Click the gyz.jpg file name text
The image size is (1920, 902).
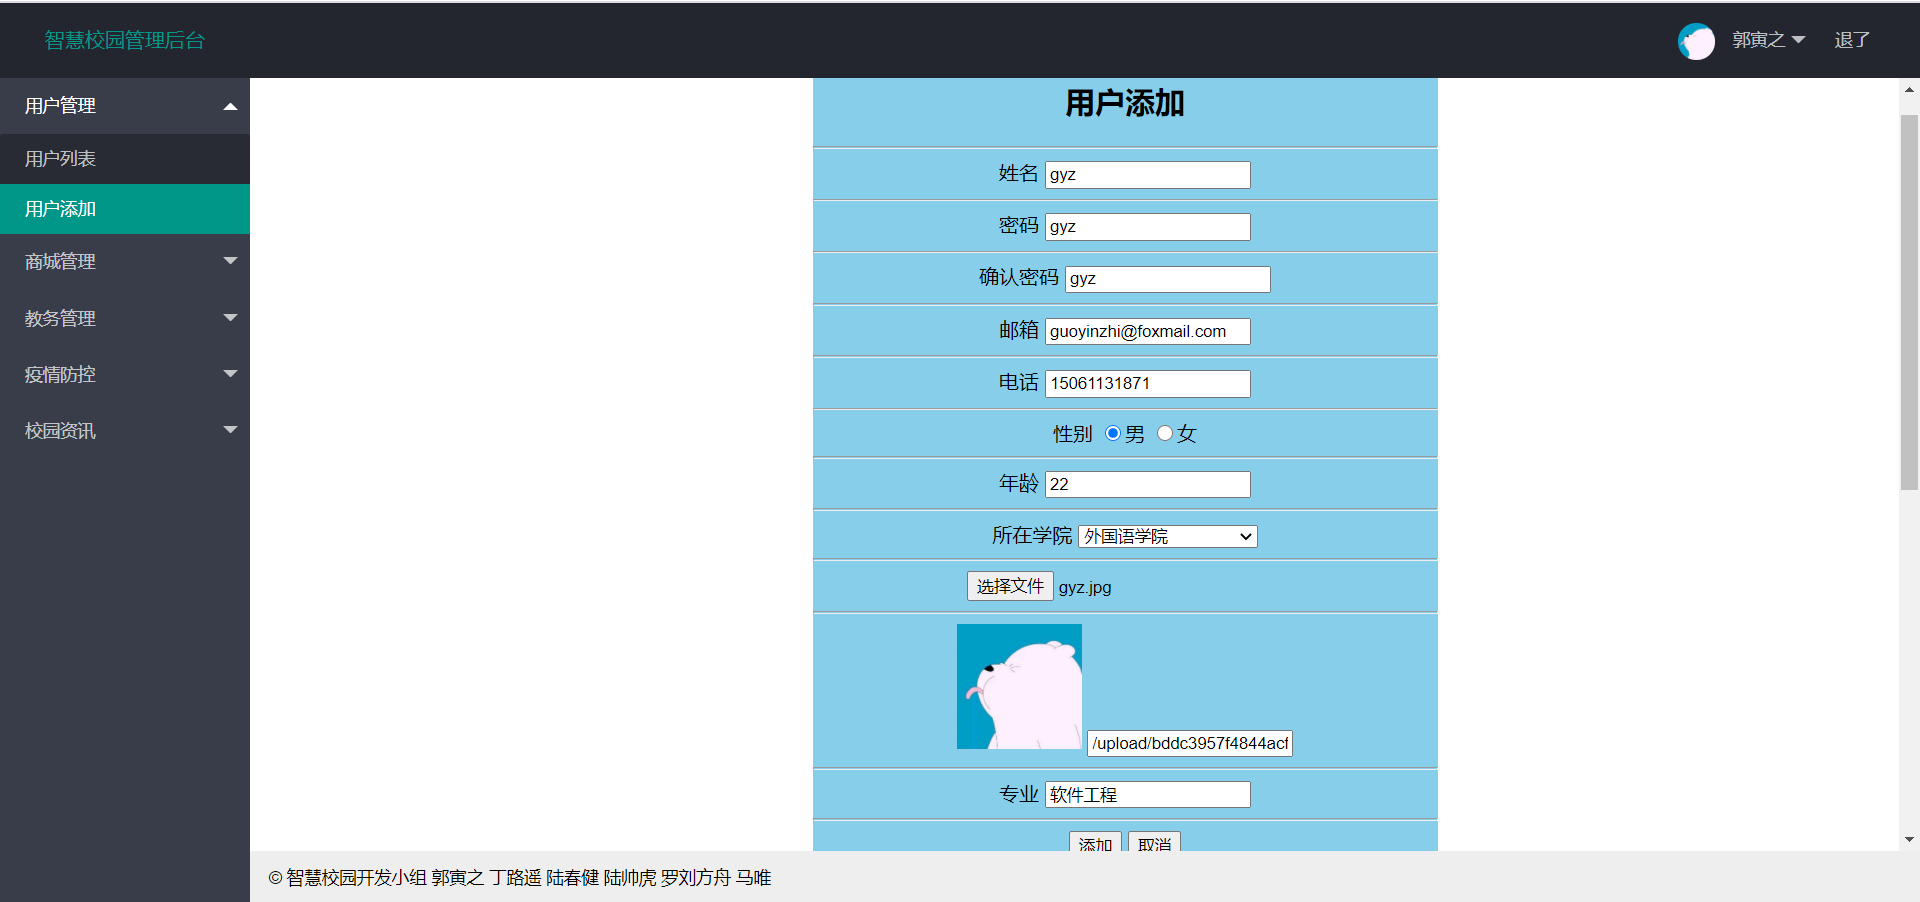(1085, 588)
